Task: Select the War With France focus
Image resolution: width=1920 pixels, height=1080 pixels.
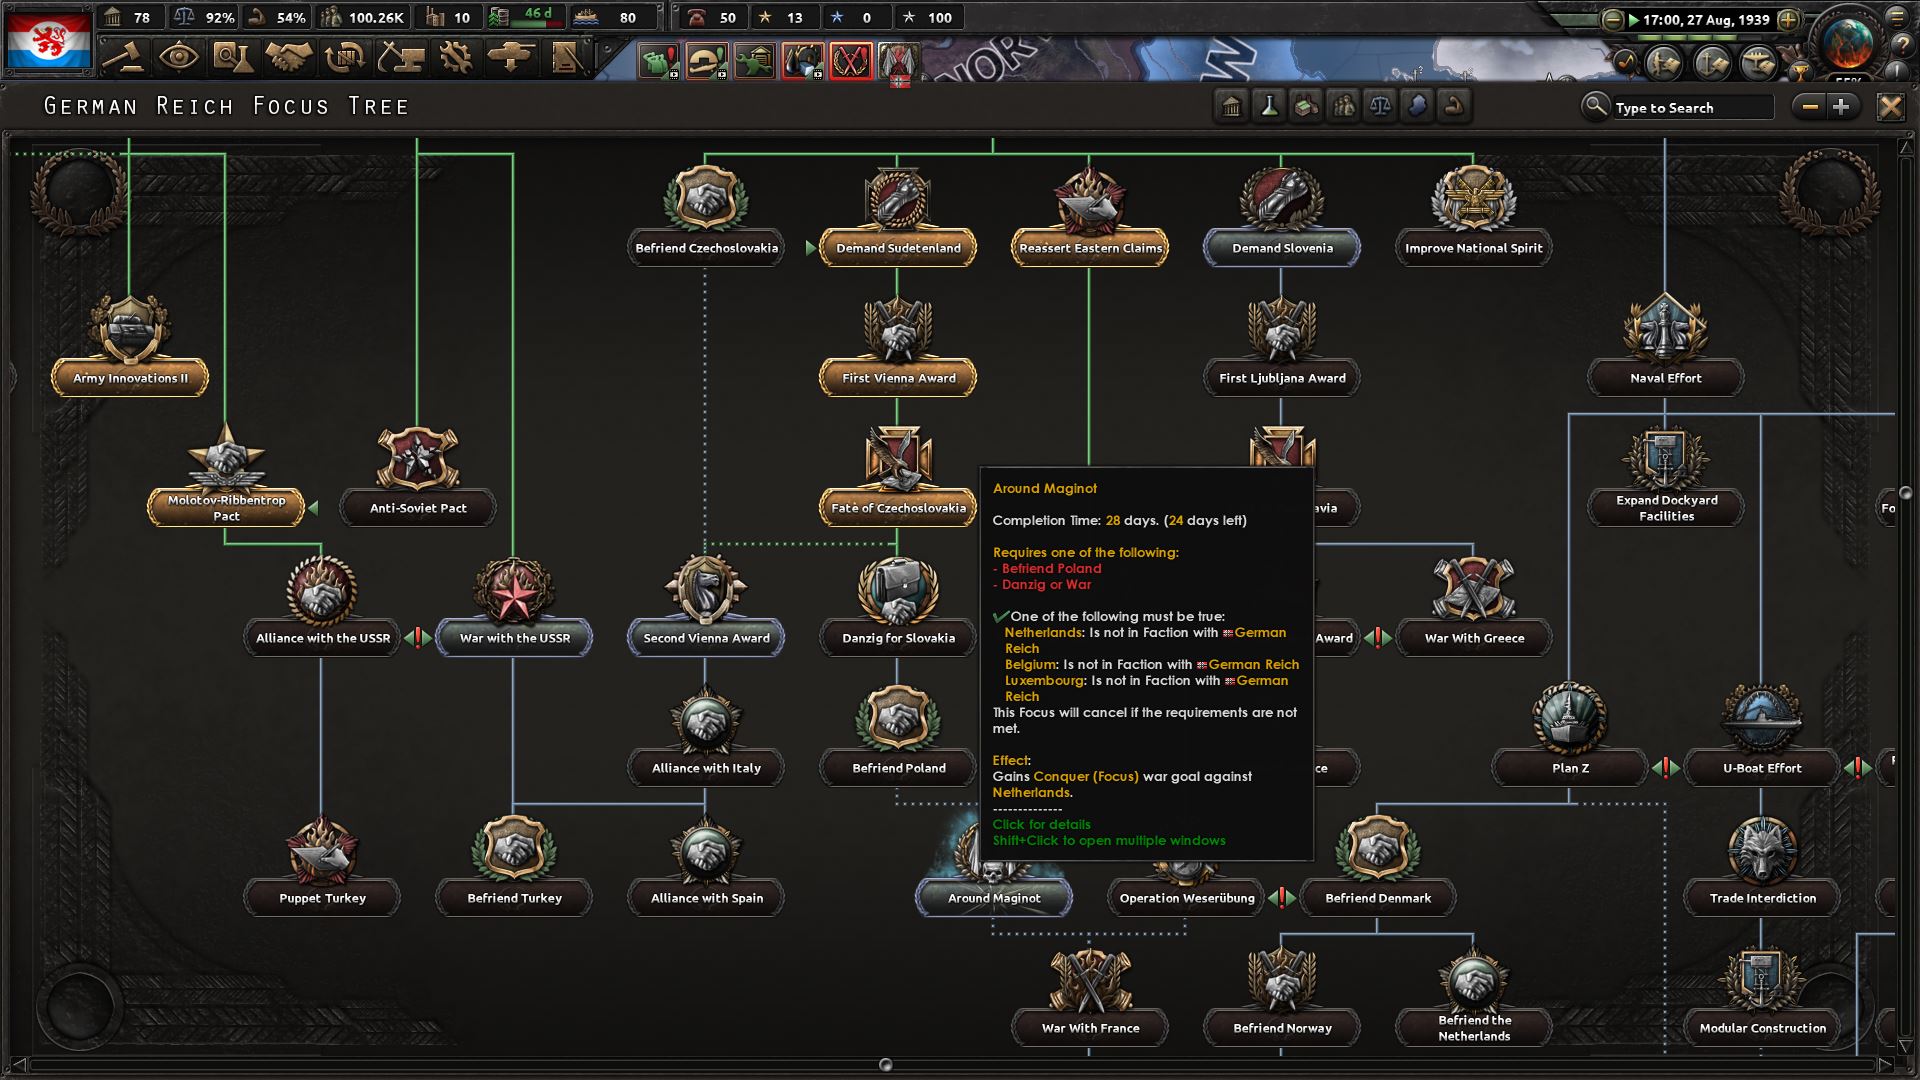Action: [1090, 1027]
